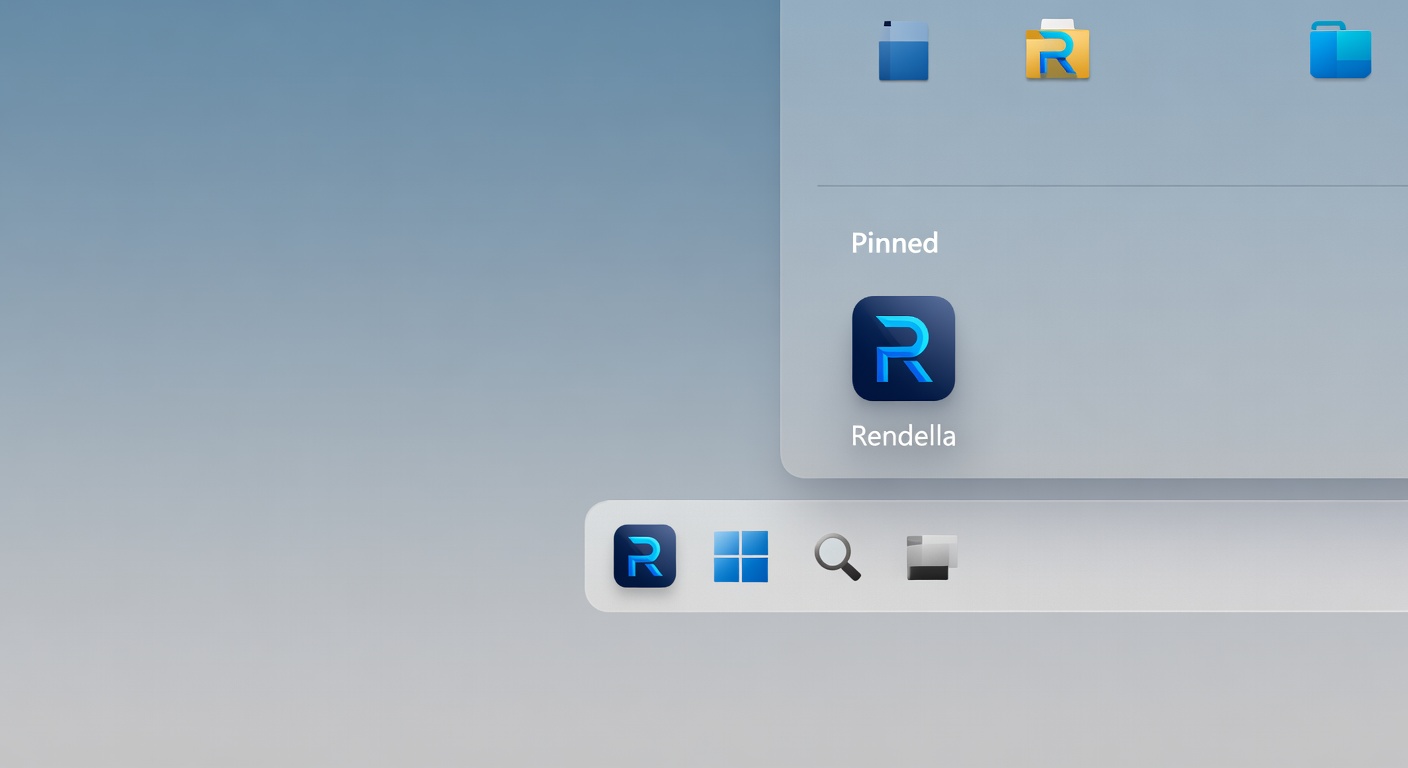Click the taskbar Search magnifier icon

(837, 557)
